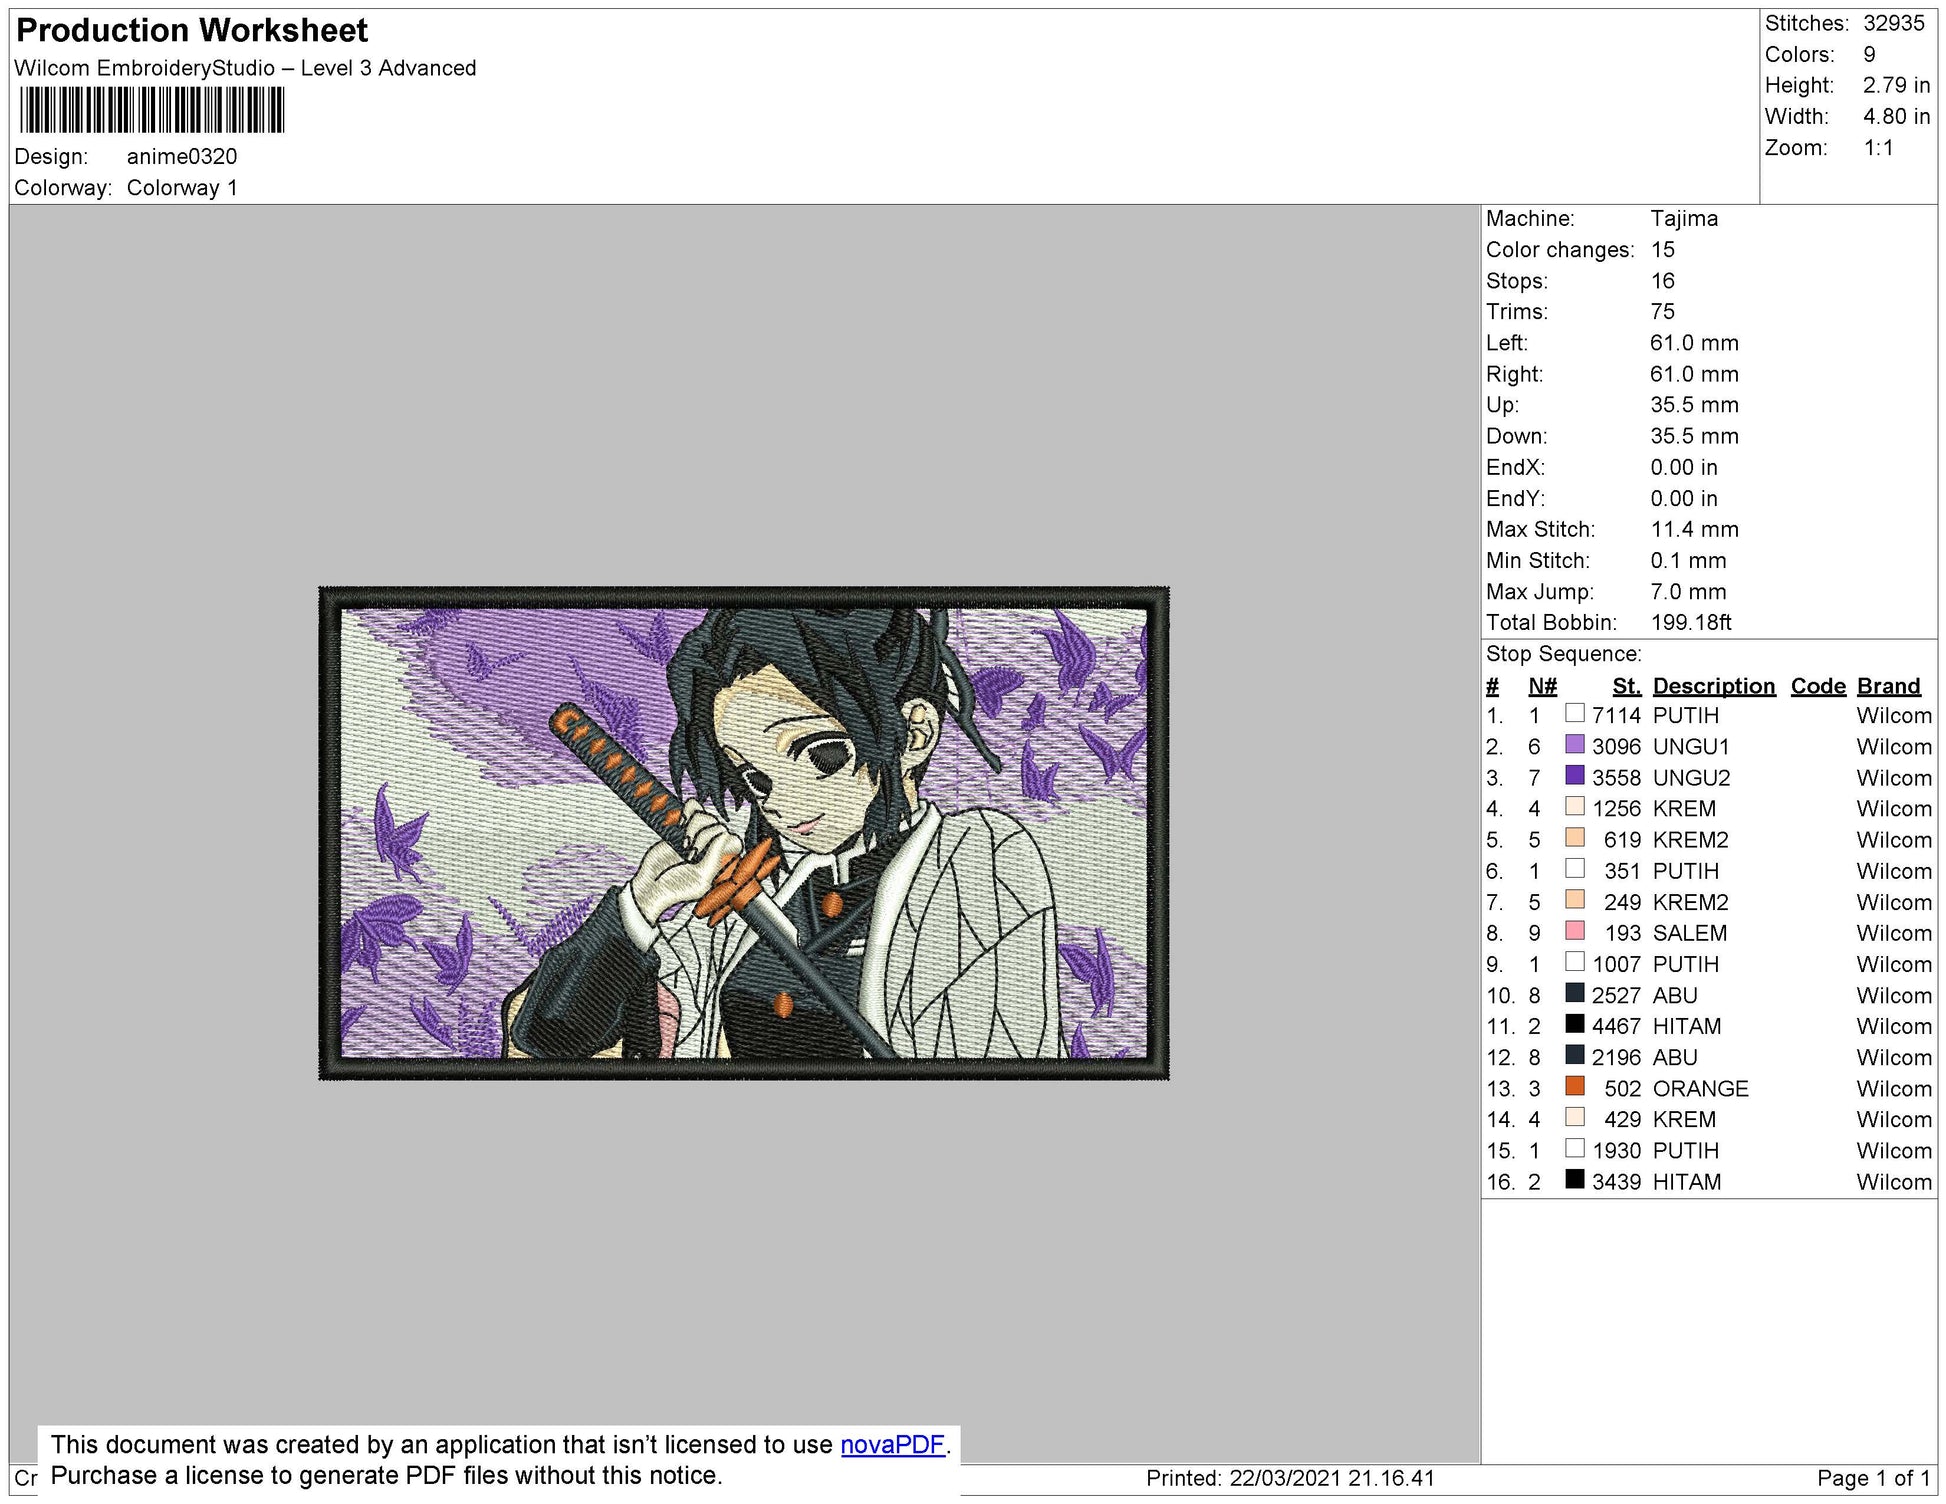Select the HITAM black swatch in stop 11
1946x1504 pixels.
1575,1024
